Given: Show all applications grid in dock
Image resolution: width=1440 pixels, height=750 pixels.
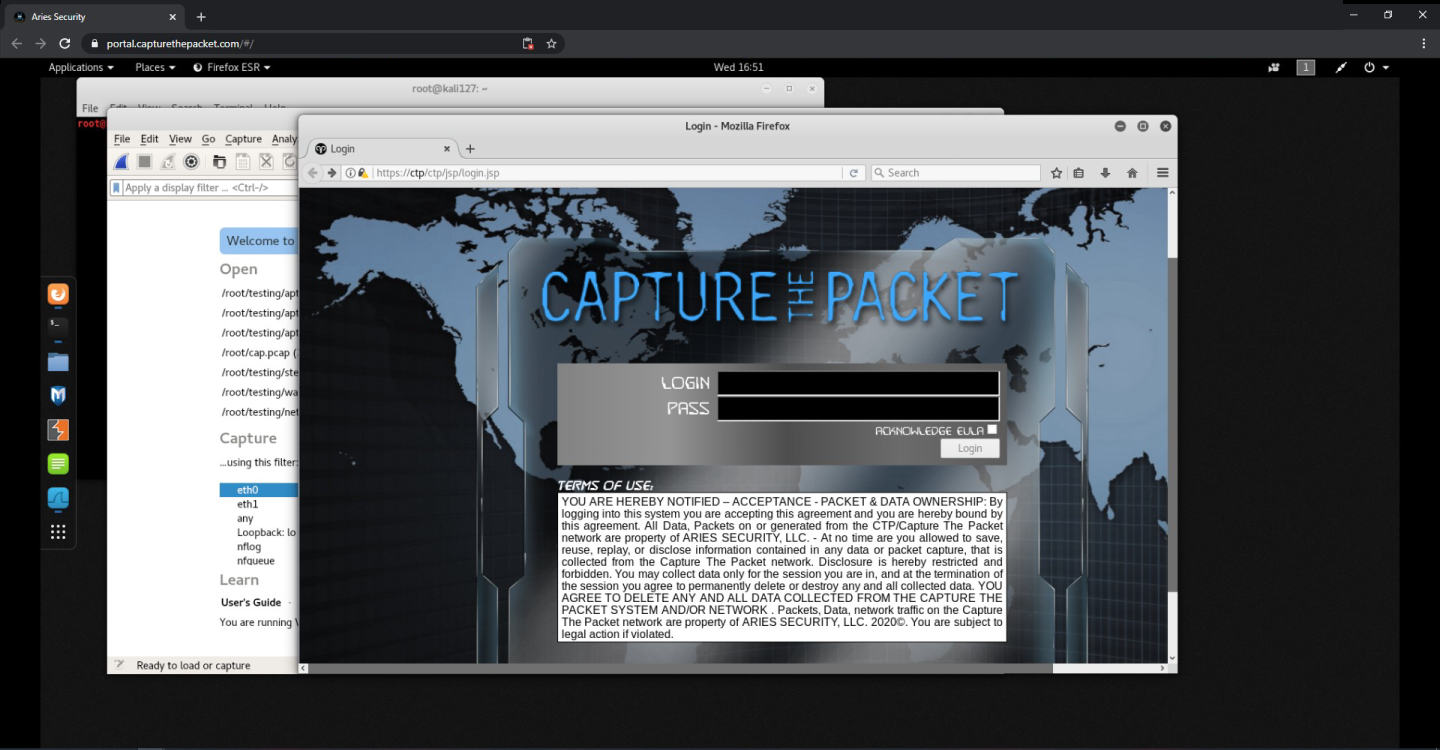Looking at the screenshot, I should coord(58,532).
